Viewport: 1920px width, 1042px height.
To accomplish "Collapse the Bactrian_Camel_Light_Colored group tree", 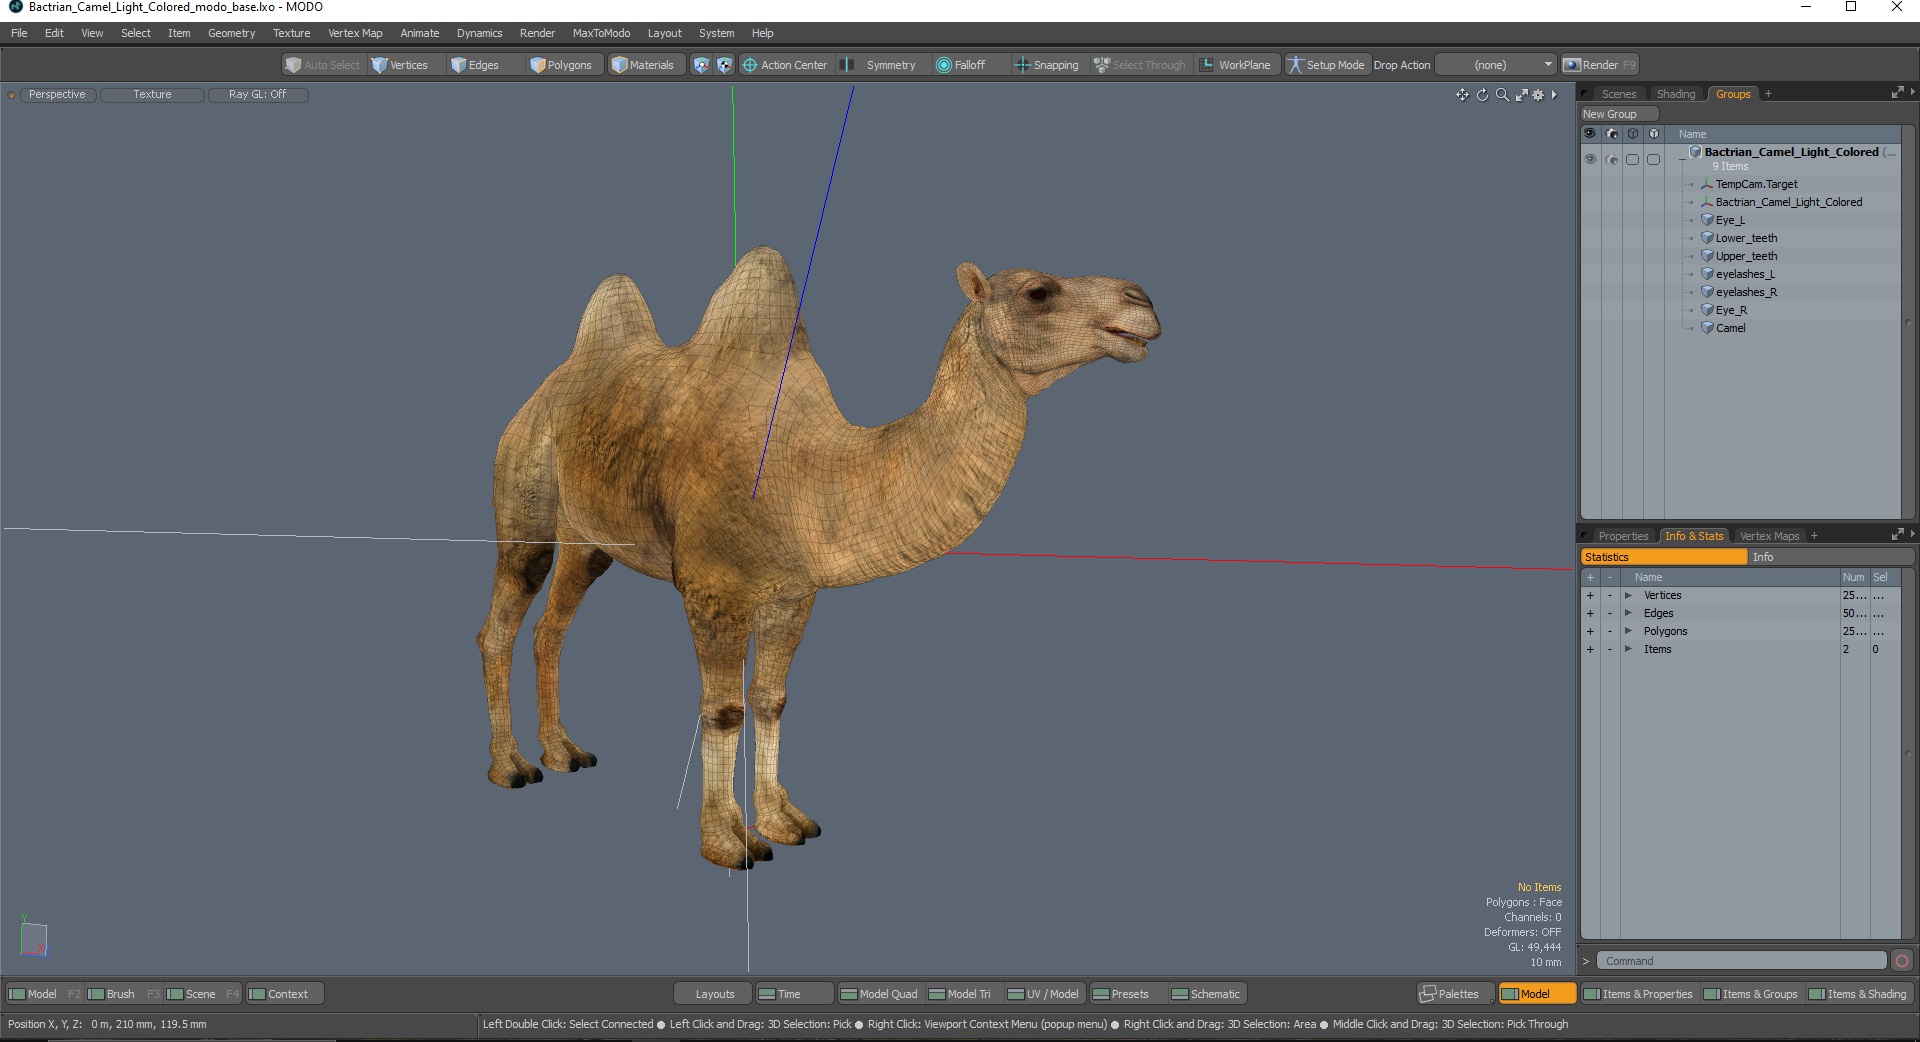I will pos(1682,159).
